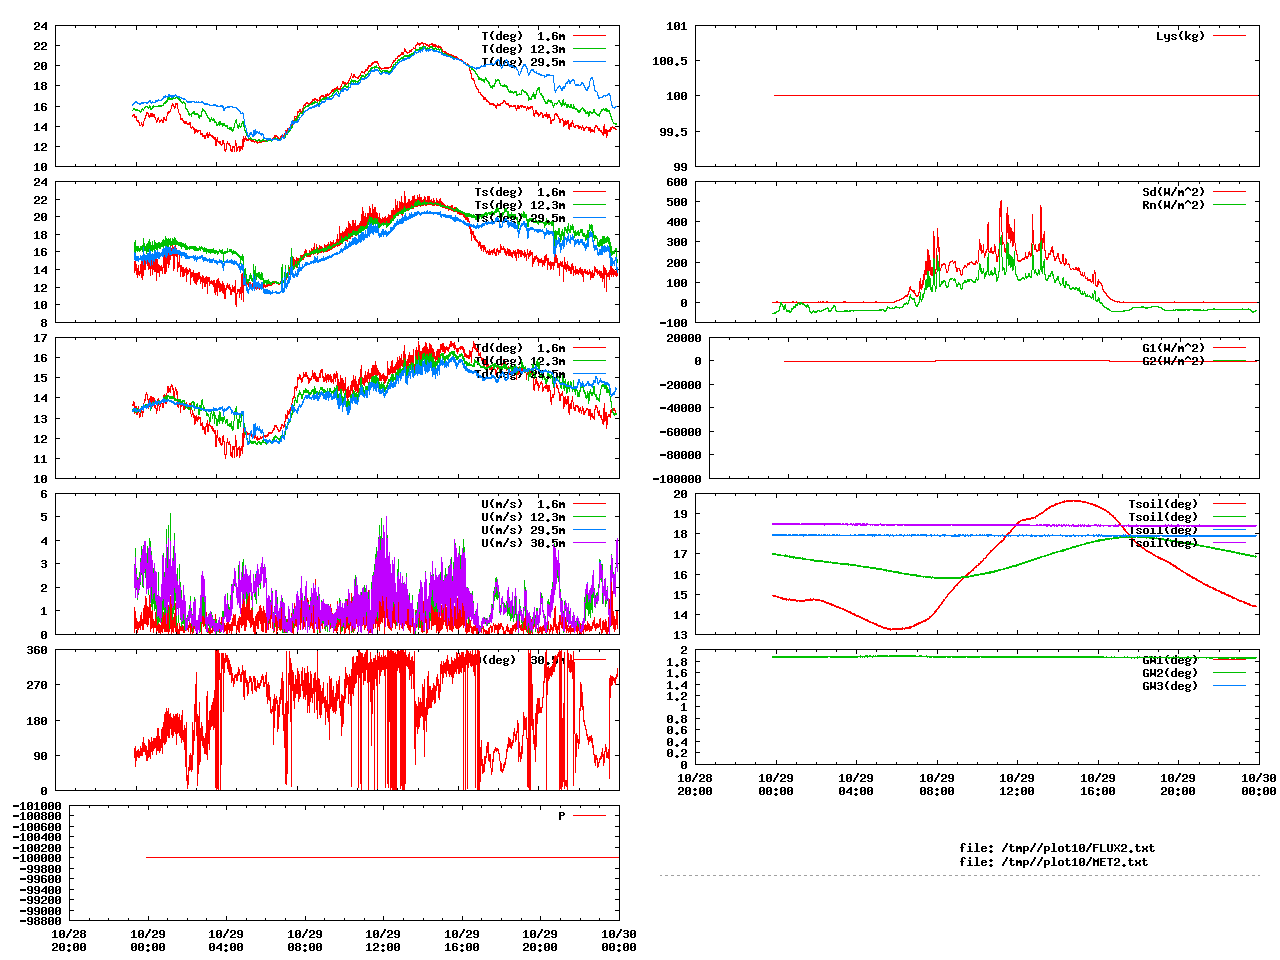Select the 'Ts(deg) 1.6m' legend entry
The height and width of the screenshot is (960, 1280).
pos(519,192)
